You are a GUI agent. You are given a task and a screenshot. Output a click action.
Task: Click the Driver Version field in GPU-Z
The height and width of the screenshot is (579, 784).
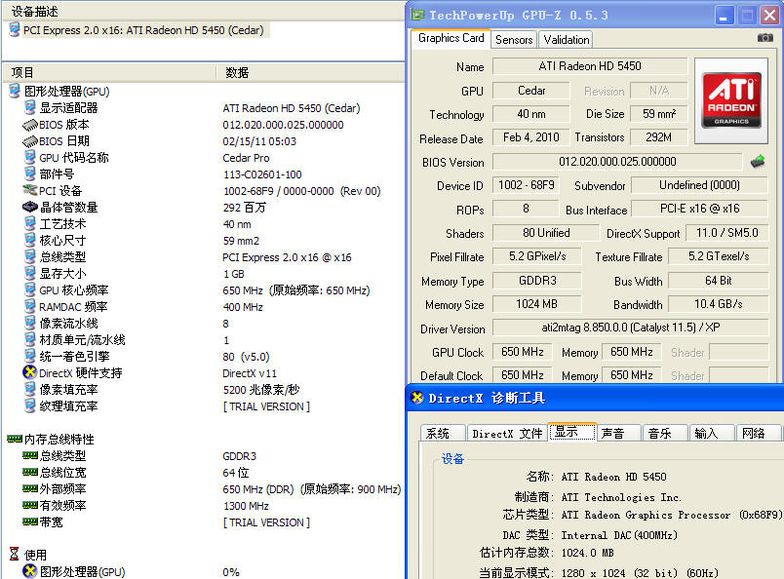tap(630, 328)
